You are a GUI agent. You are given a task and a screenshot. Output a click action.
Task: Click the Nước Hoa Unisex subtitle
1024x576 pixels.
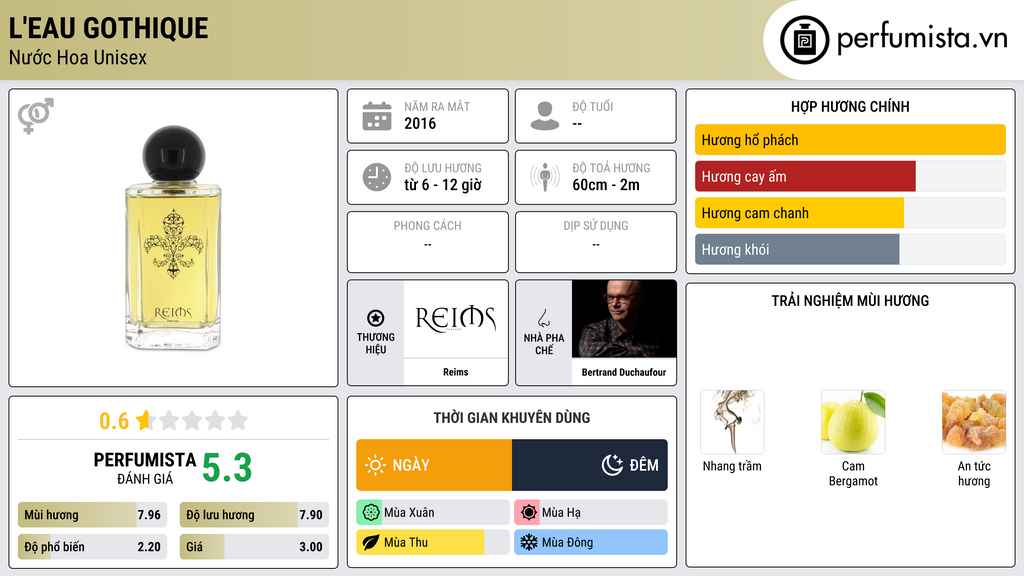point(78,58)
